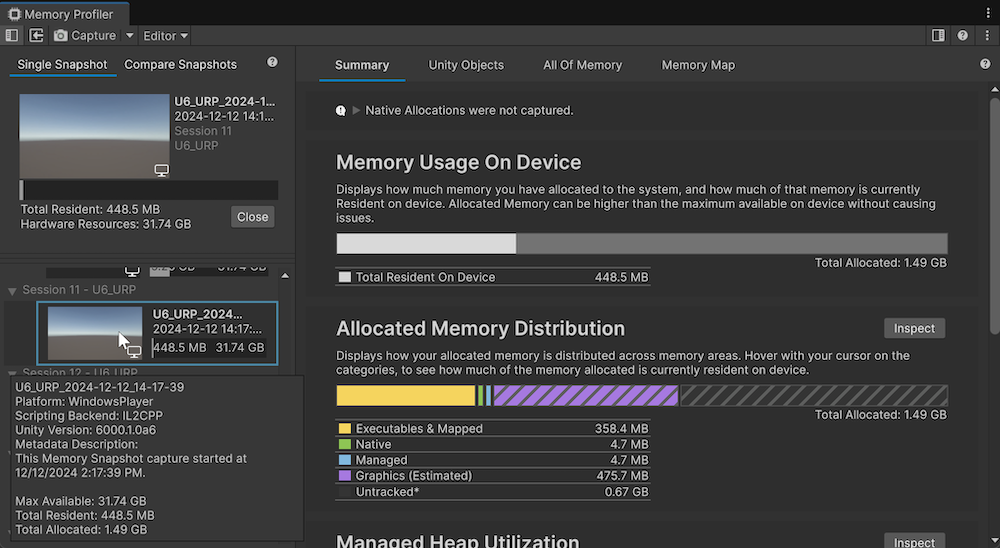Screen dimensions: 1000x548
Task: Open the Summary tab
Action: 362,65
